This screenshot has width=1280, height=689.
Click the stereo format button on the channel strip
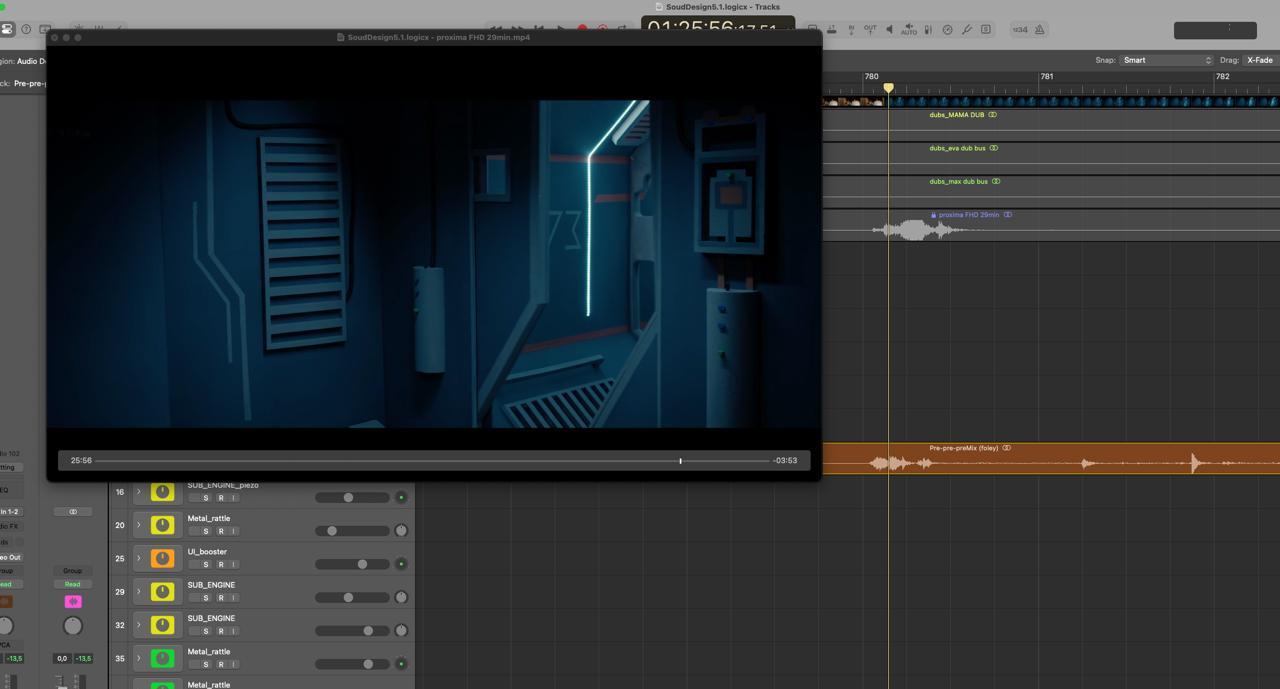(72, 511)
